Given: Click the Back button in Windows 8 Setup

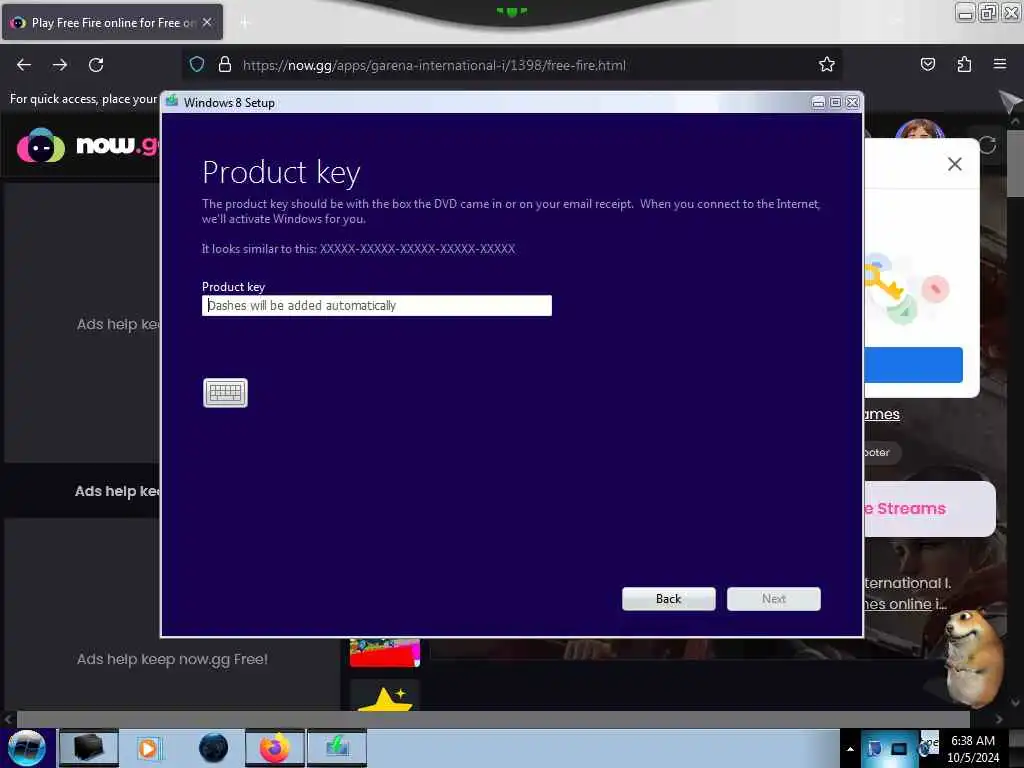Looking at the screenshot, I should point(668,599).
